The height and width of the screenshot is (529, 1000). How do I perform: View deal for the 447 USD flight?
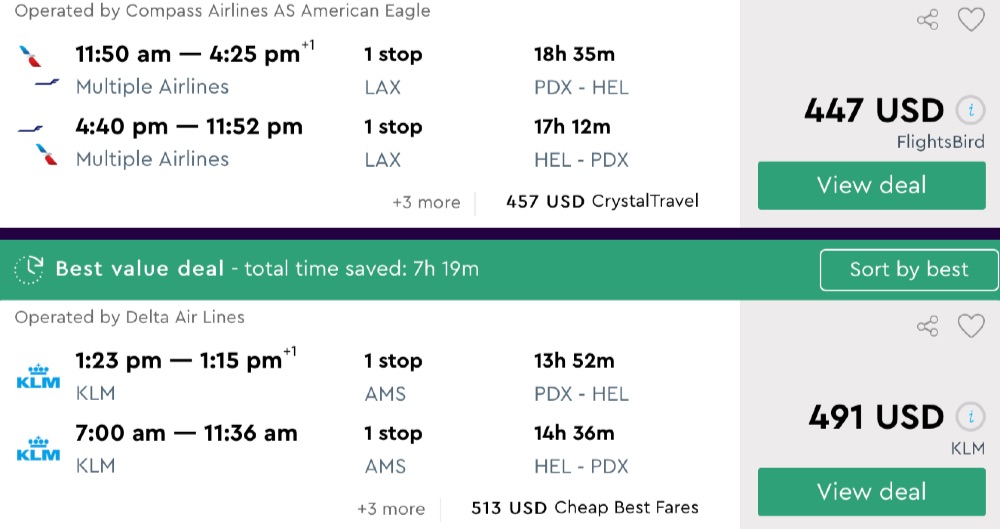pyautogui.click(x=871, y=185)
